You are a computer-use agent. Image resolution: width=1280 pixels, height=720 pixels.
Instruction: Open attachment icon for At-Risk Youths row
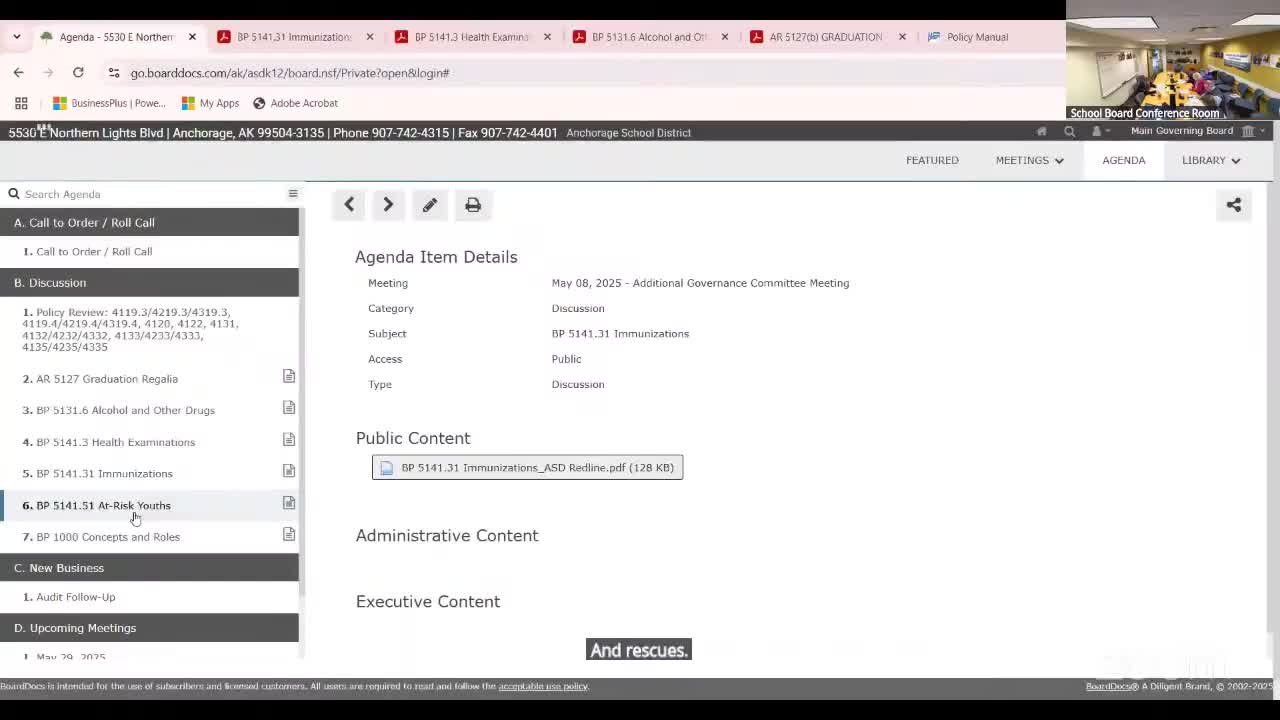(x=289, y=503)
